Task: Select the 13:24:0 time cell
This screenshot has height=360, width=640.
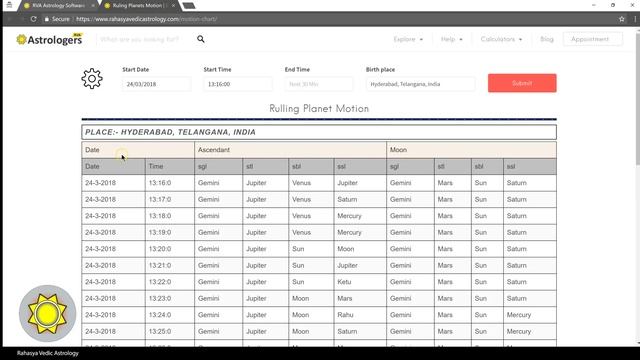Action: point(170,315)
